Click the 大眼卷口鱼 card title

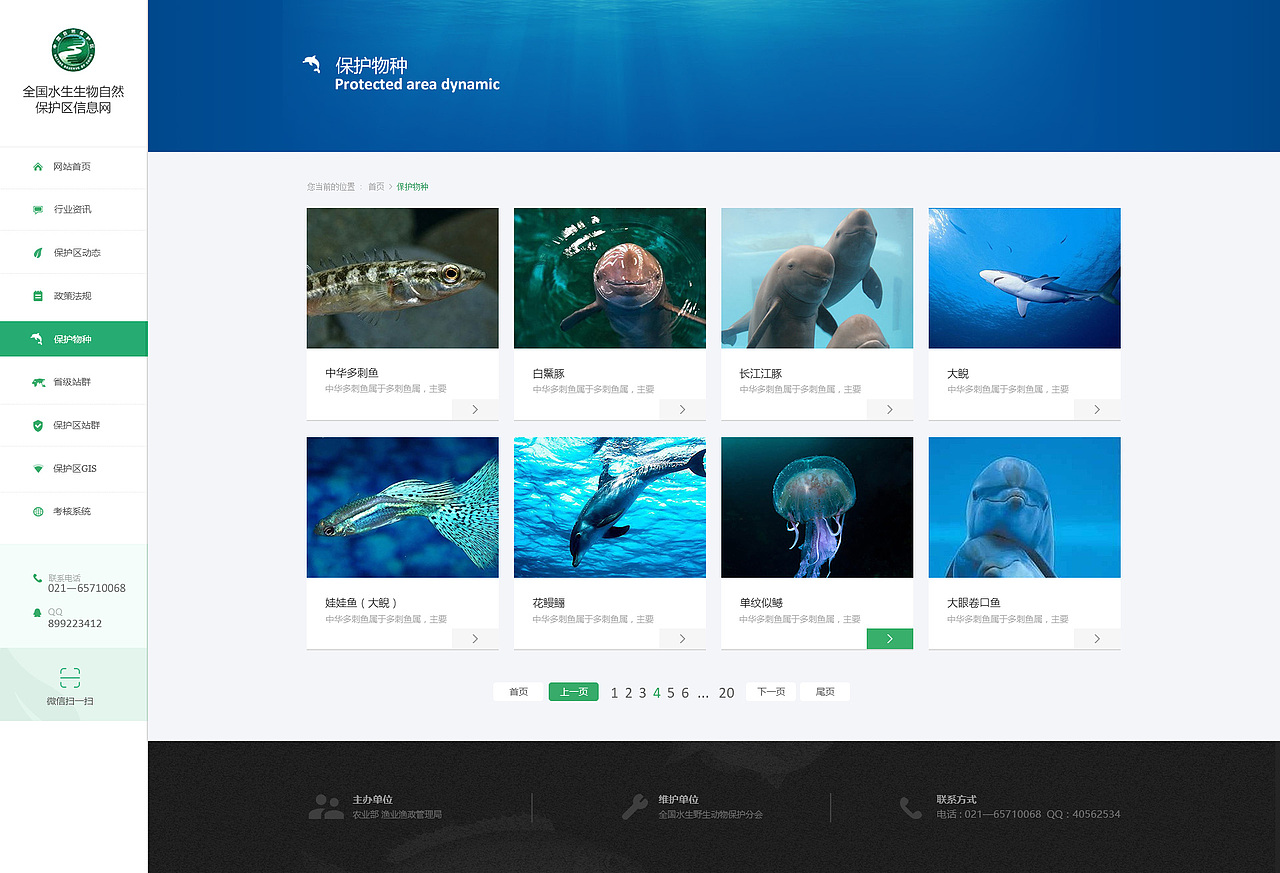pos(974,603)
